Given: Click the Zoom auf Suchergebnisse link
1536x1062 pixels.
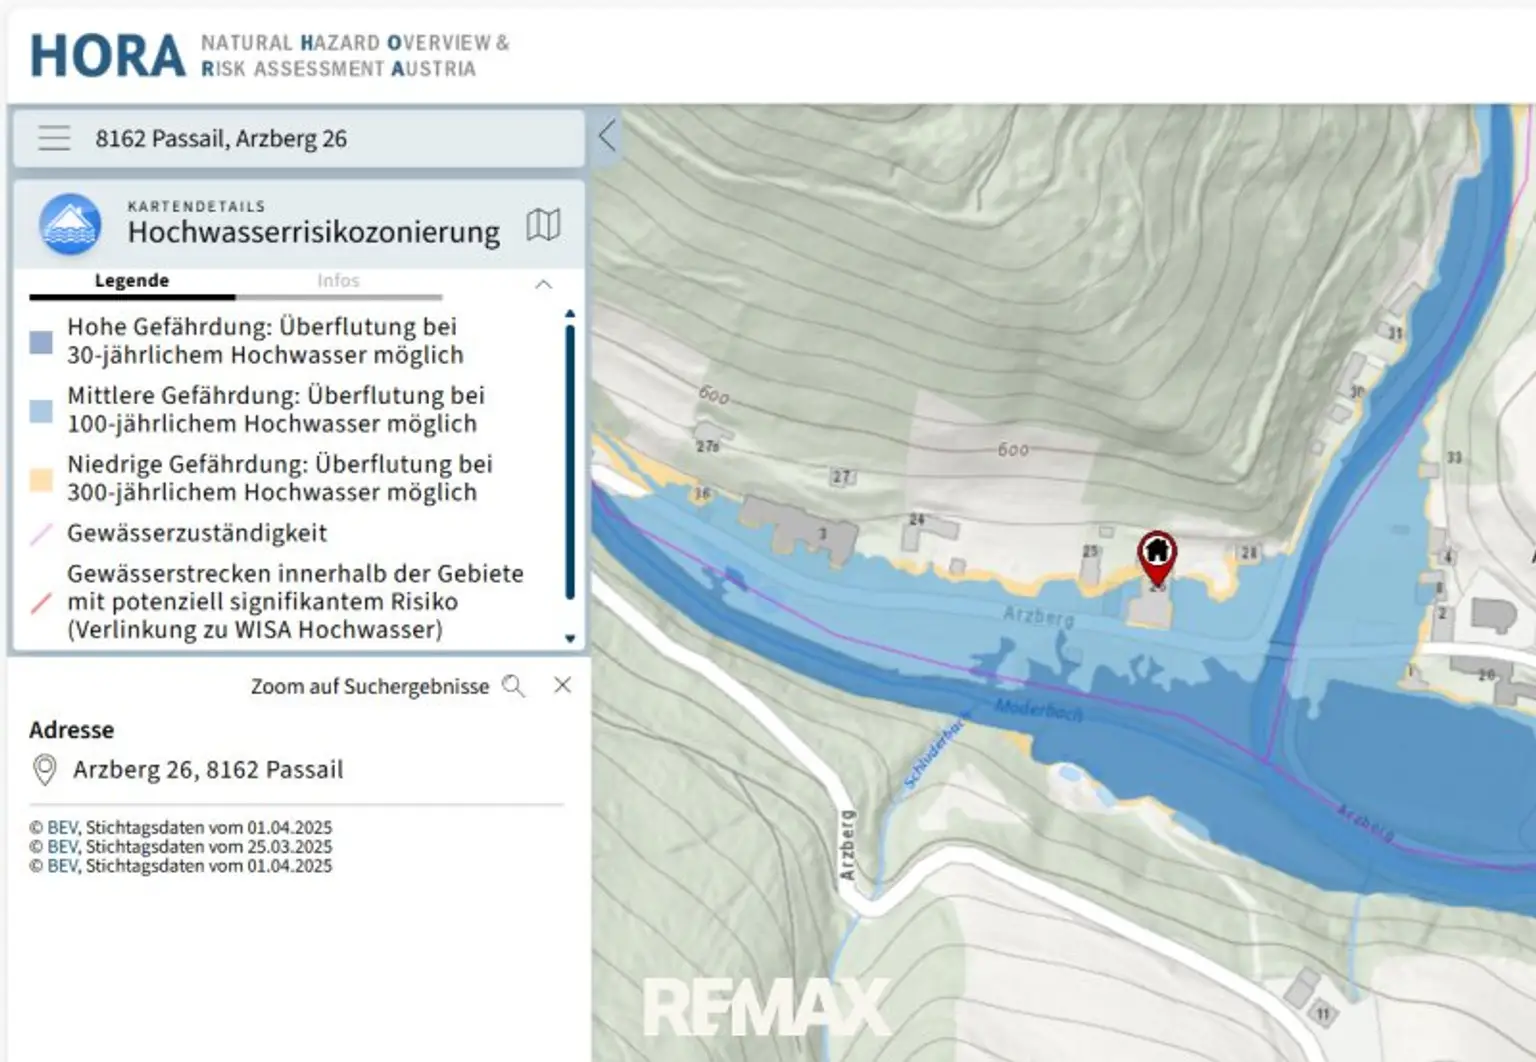Looking at the screenshot, I should point(370,686).
